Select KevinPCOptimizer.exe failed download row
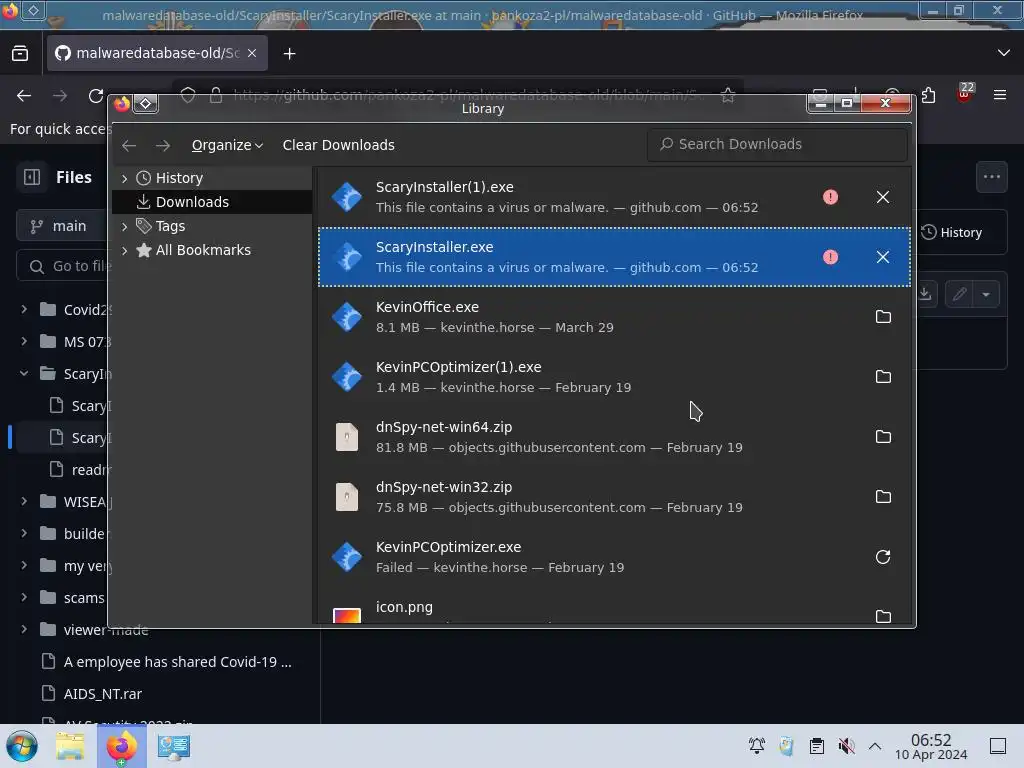Image resolution: width=1024 pixels, height=768 pixels. [614, 558]
